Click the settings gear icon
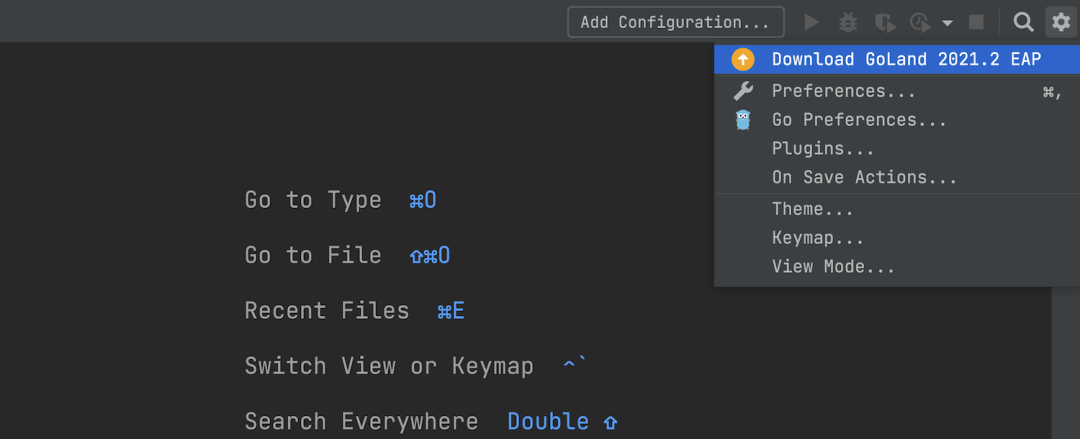The width and height of the screenshot is (1080, 439). (1060, 22)
